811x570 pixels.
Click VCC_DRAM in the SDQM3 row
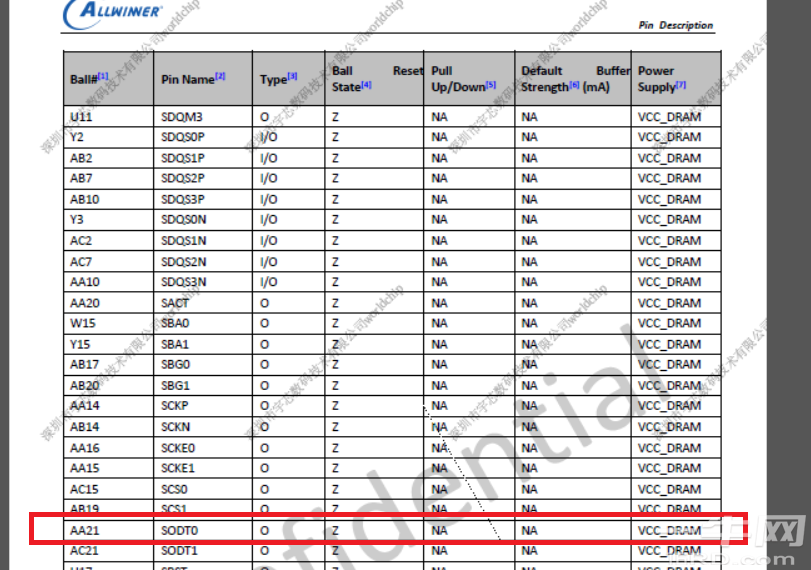pos(669,116)
